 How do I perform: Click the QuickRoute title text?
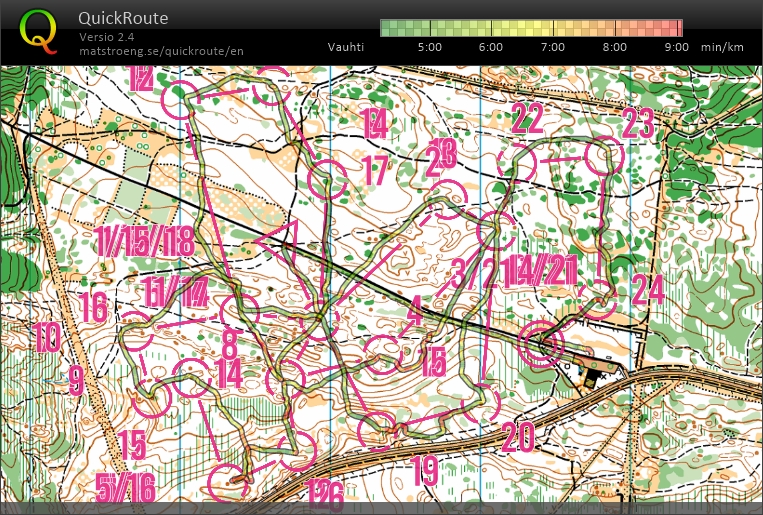[123, 18]
